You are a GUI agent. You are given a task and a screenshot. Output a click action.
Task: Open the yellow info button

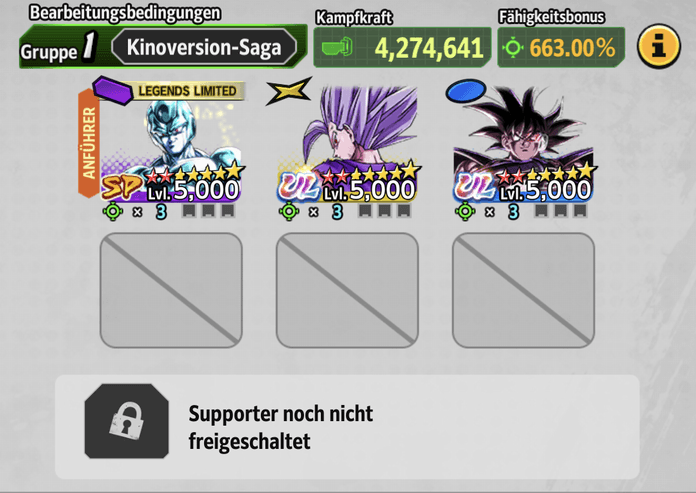tap(659, 46)
